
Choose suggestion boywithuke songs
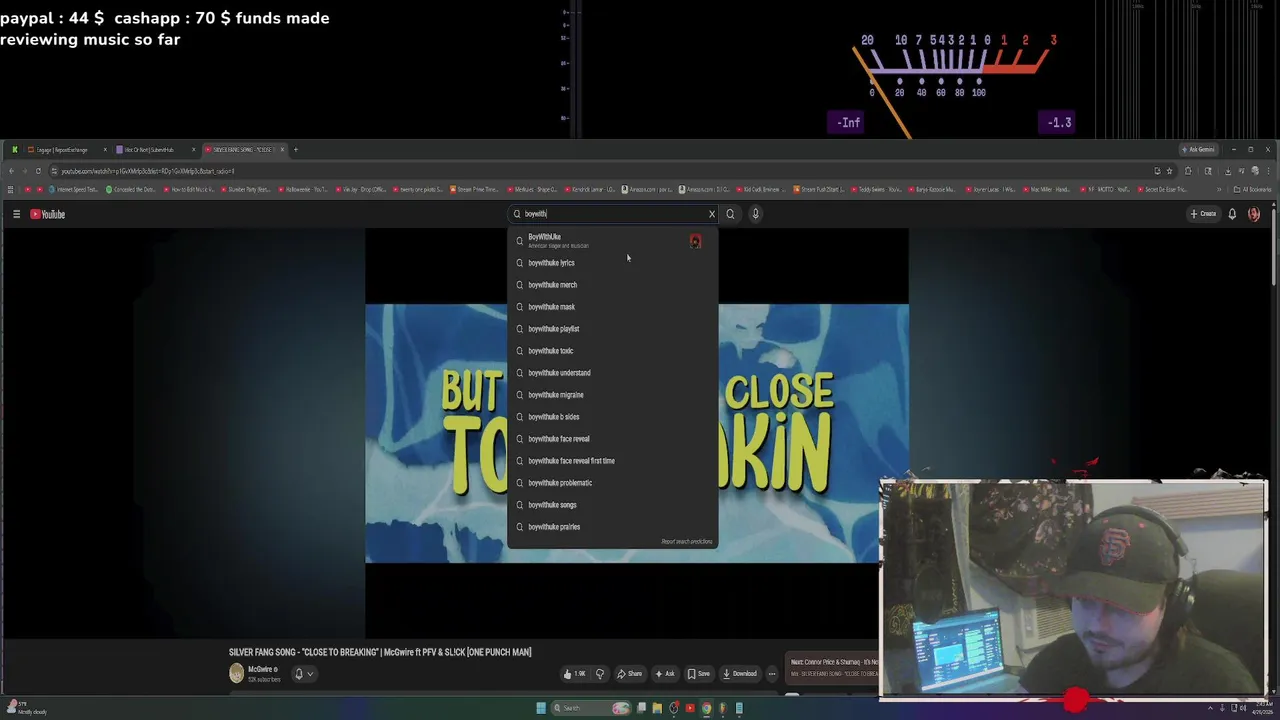pyautogui.click(x=612, y=505)
